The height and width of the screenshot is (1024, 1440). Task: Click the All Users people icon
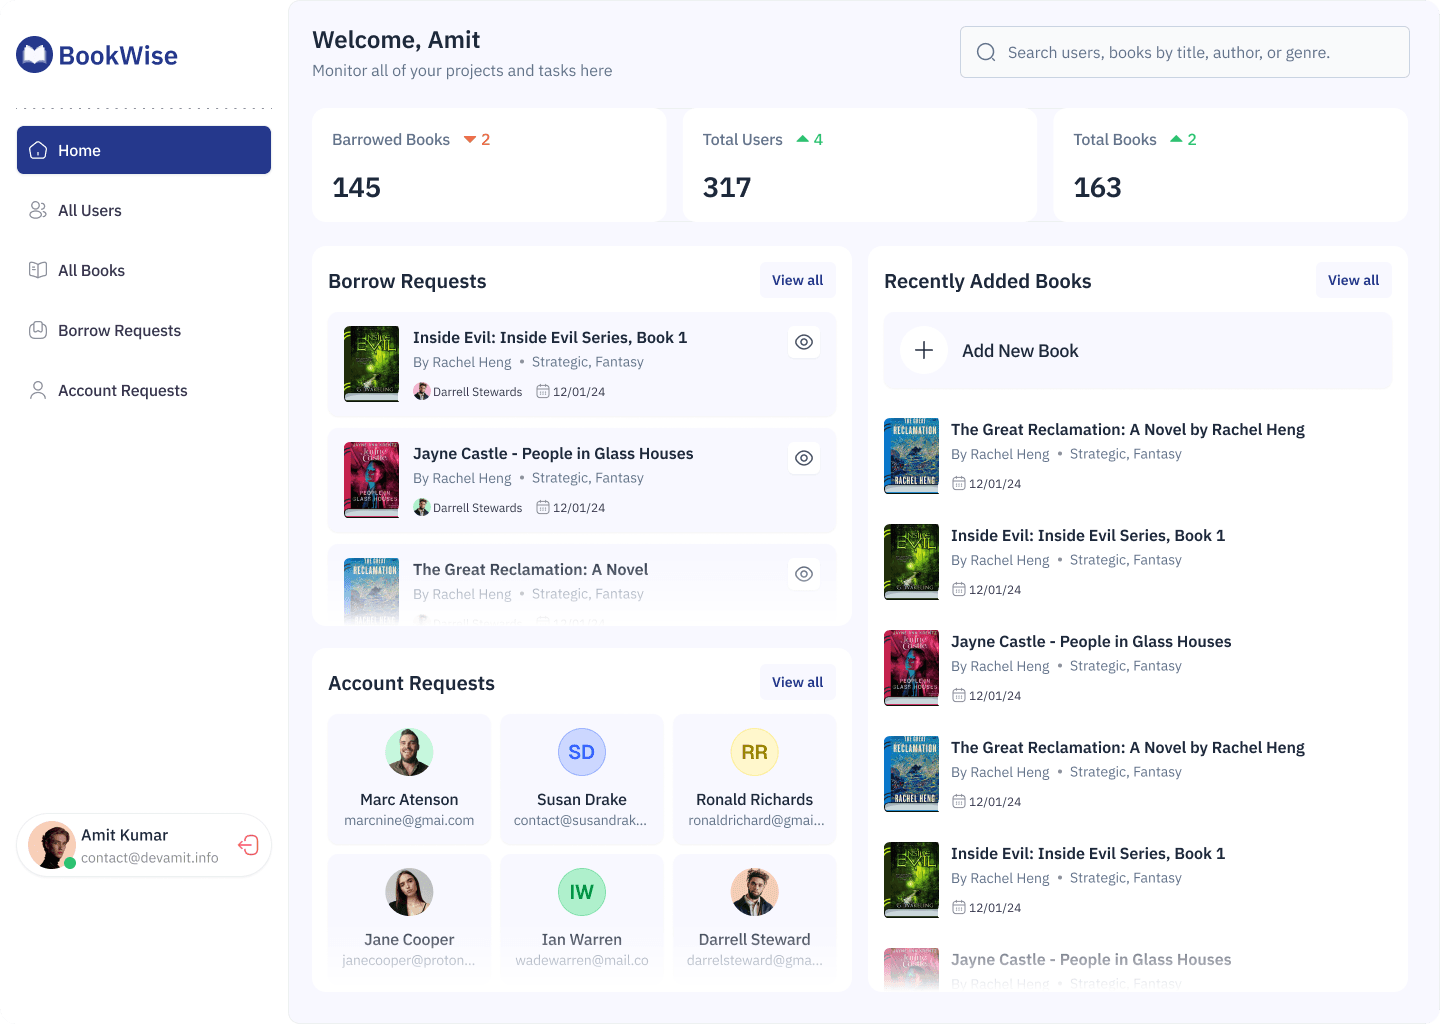(x=38, y=210)
